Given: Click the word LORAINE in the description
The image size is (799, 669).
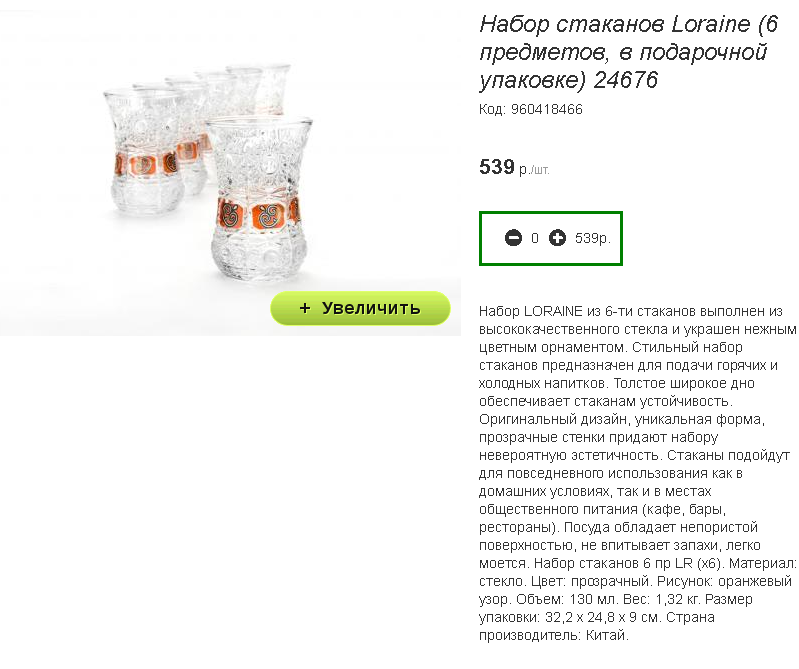Looking at the screenshot, I should pos(553,311).
